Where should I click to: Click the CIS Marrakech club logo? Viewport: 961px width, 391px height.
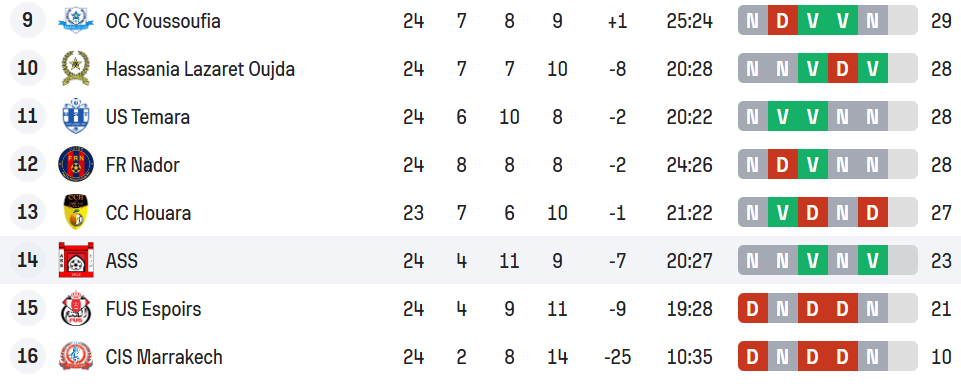[x=76, y=356]
